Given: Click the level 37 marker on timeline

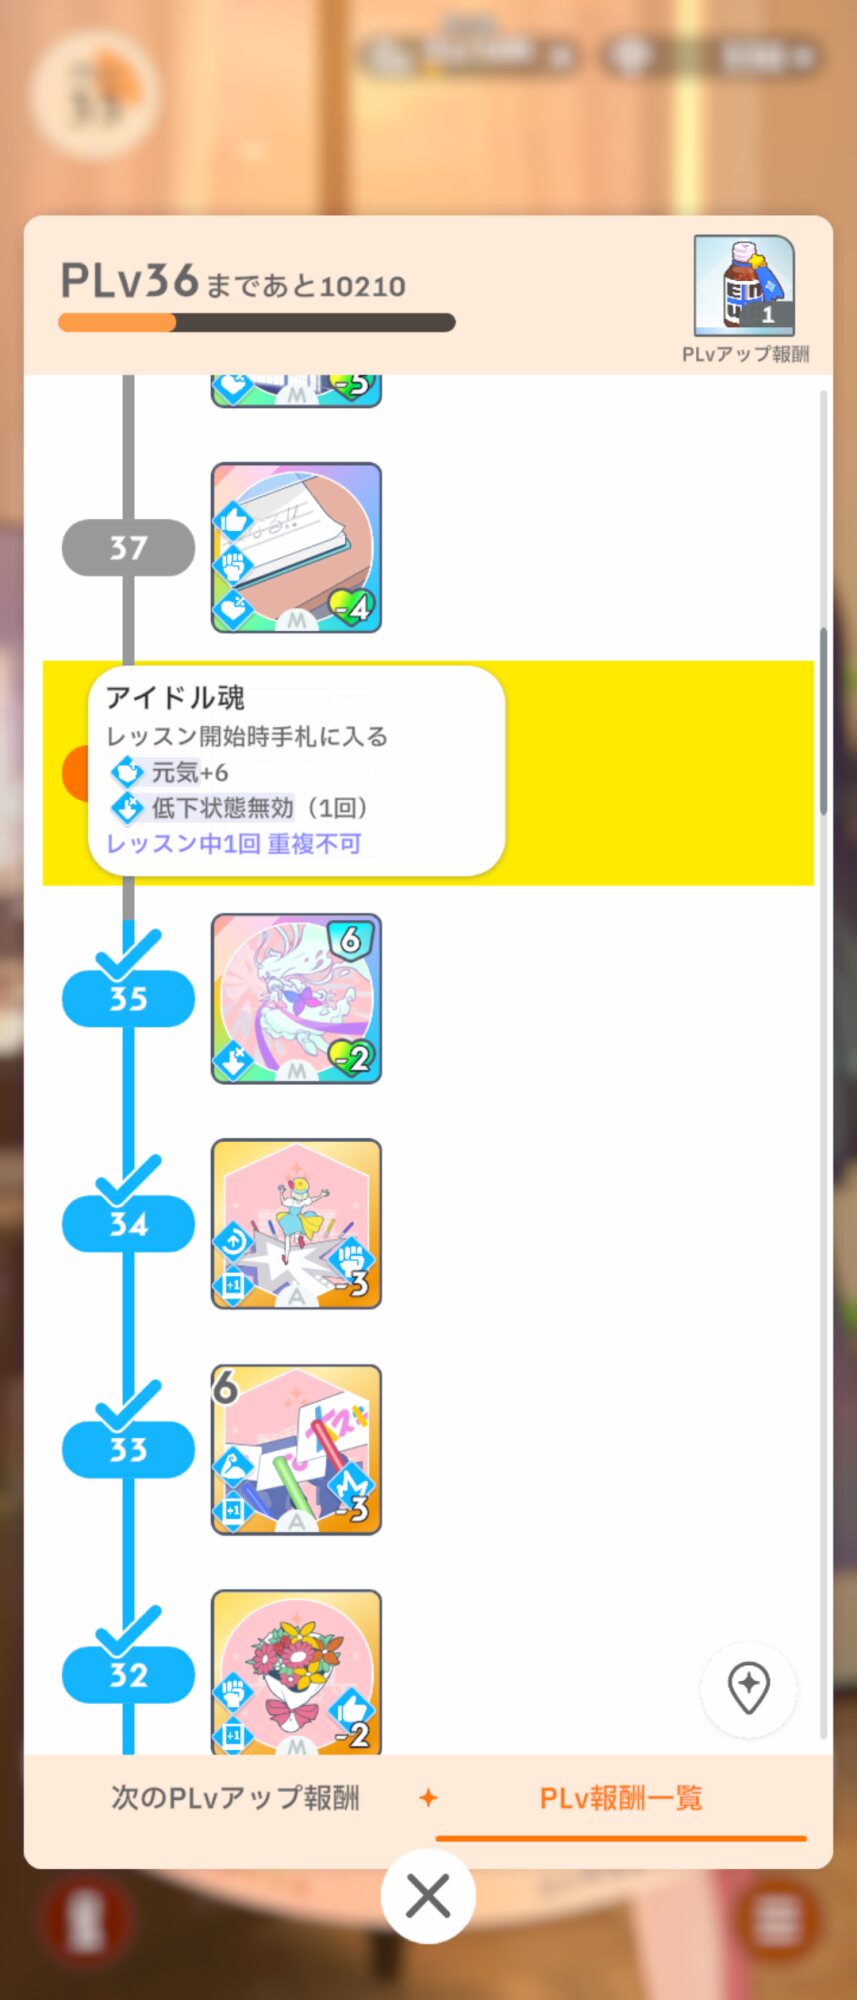Looking at the screenshot, I should coord(128,547).
